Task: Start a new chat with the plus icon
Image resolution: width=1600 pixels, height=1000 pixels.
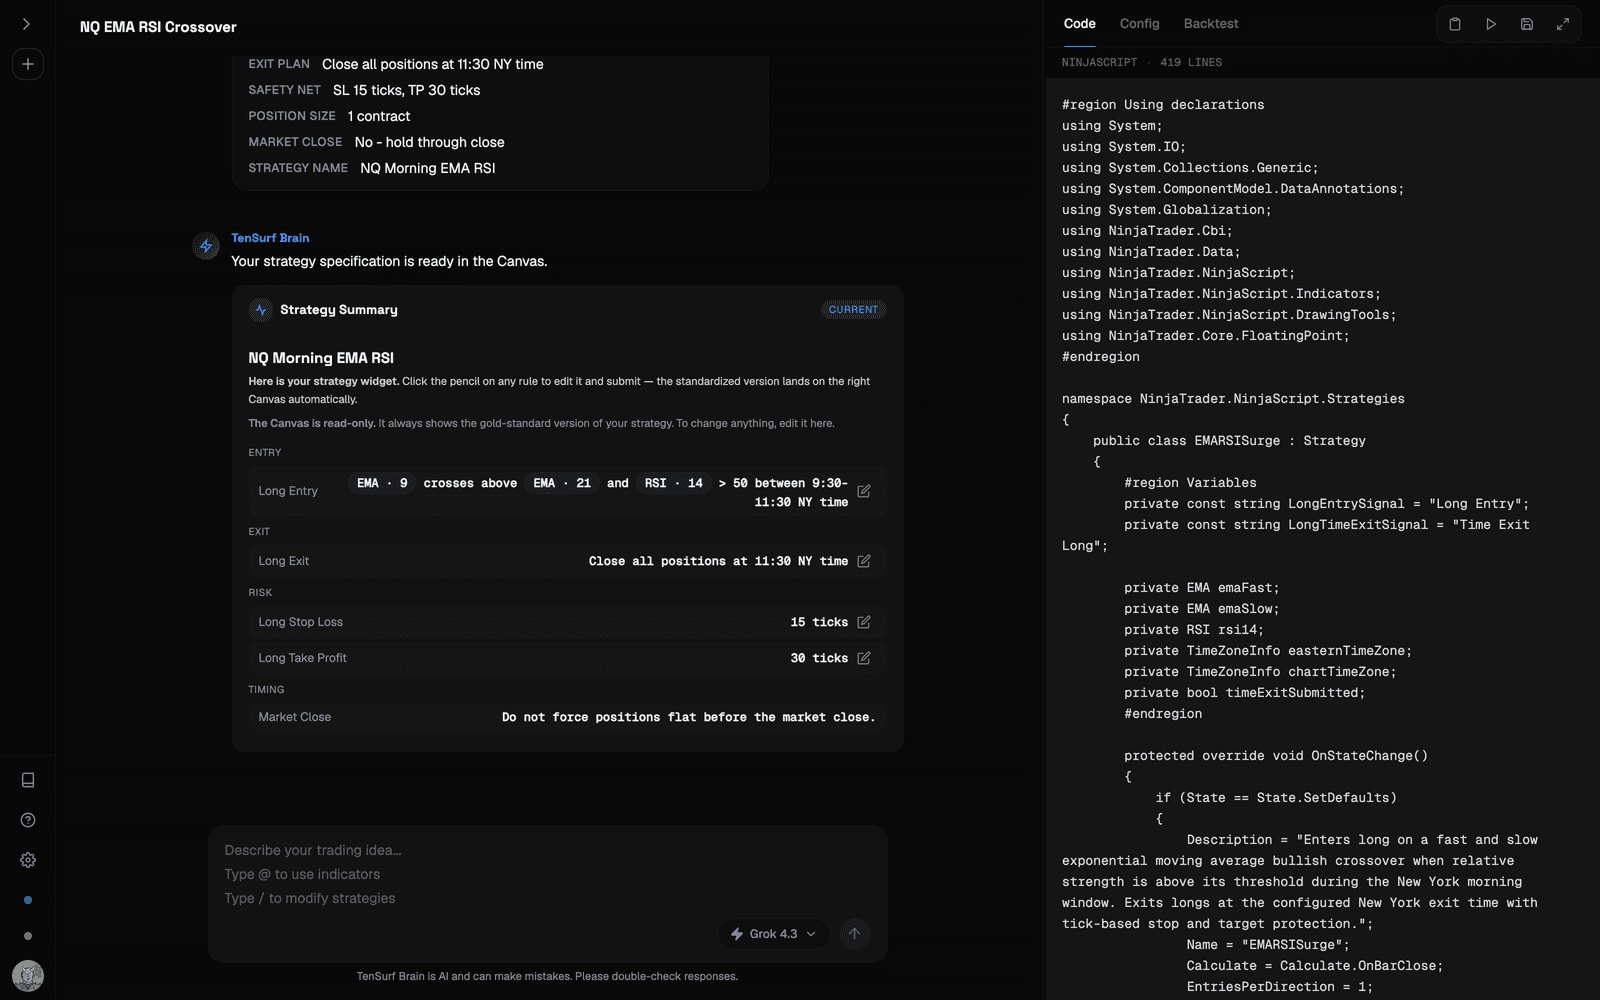Action: point(28,64)
